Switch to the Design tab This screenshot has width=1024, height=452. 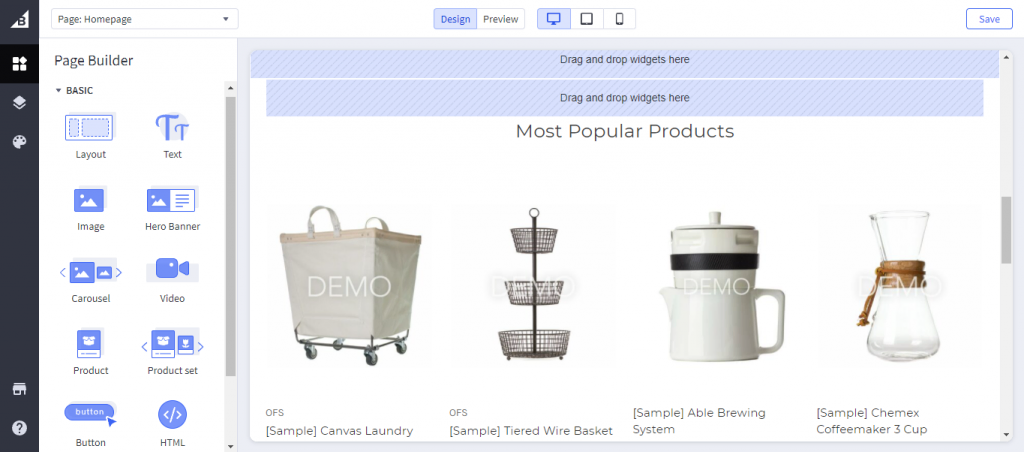(x=455, y=19)
